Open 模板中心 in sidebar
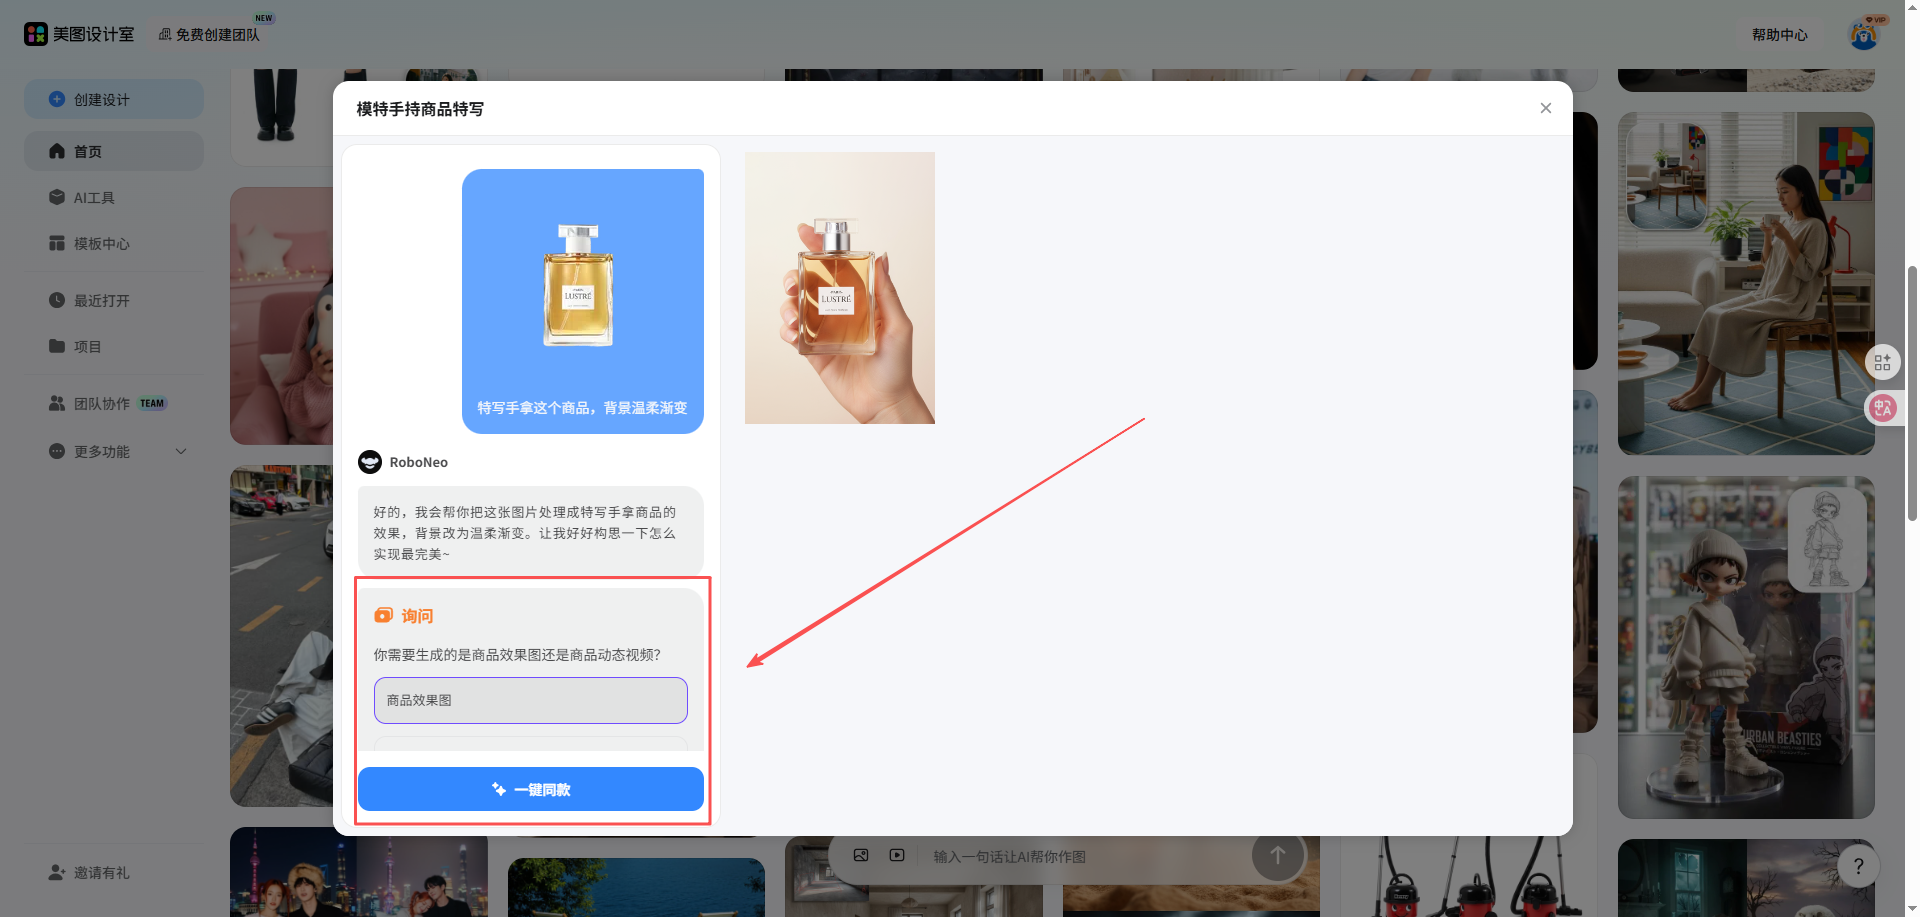Screen dimensions: 1920x917 point(114,244)
